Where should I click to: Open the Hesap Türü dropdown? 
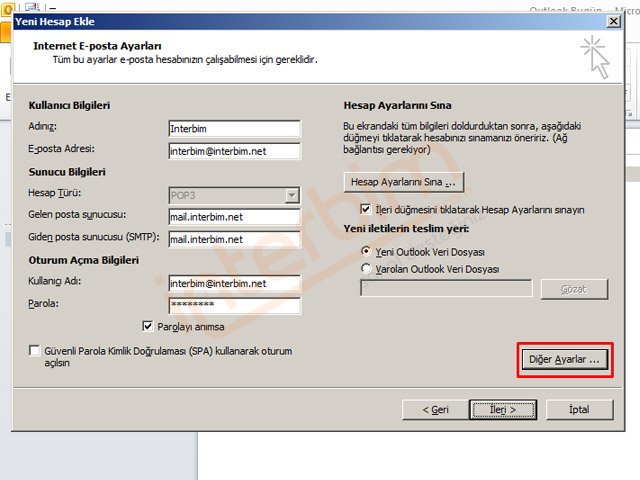234,195
